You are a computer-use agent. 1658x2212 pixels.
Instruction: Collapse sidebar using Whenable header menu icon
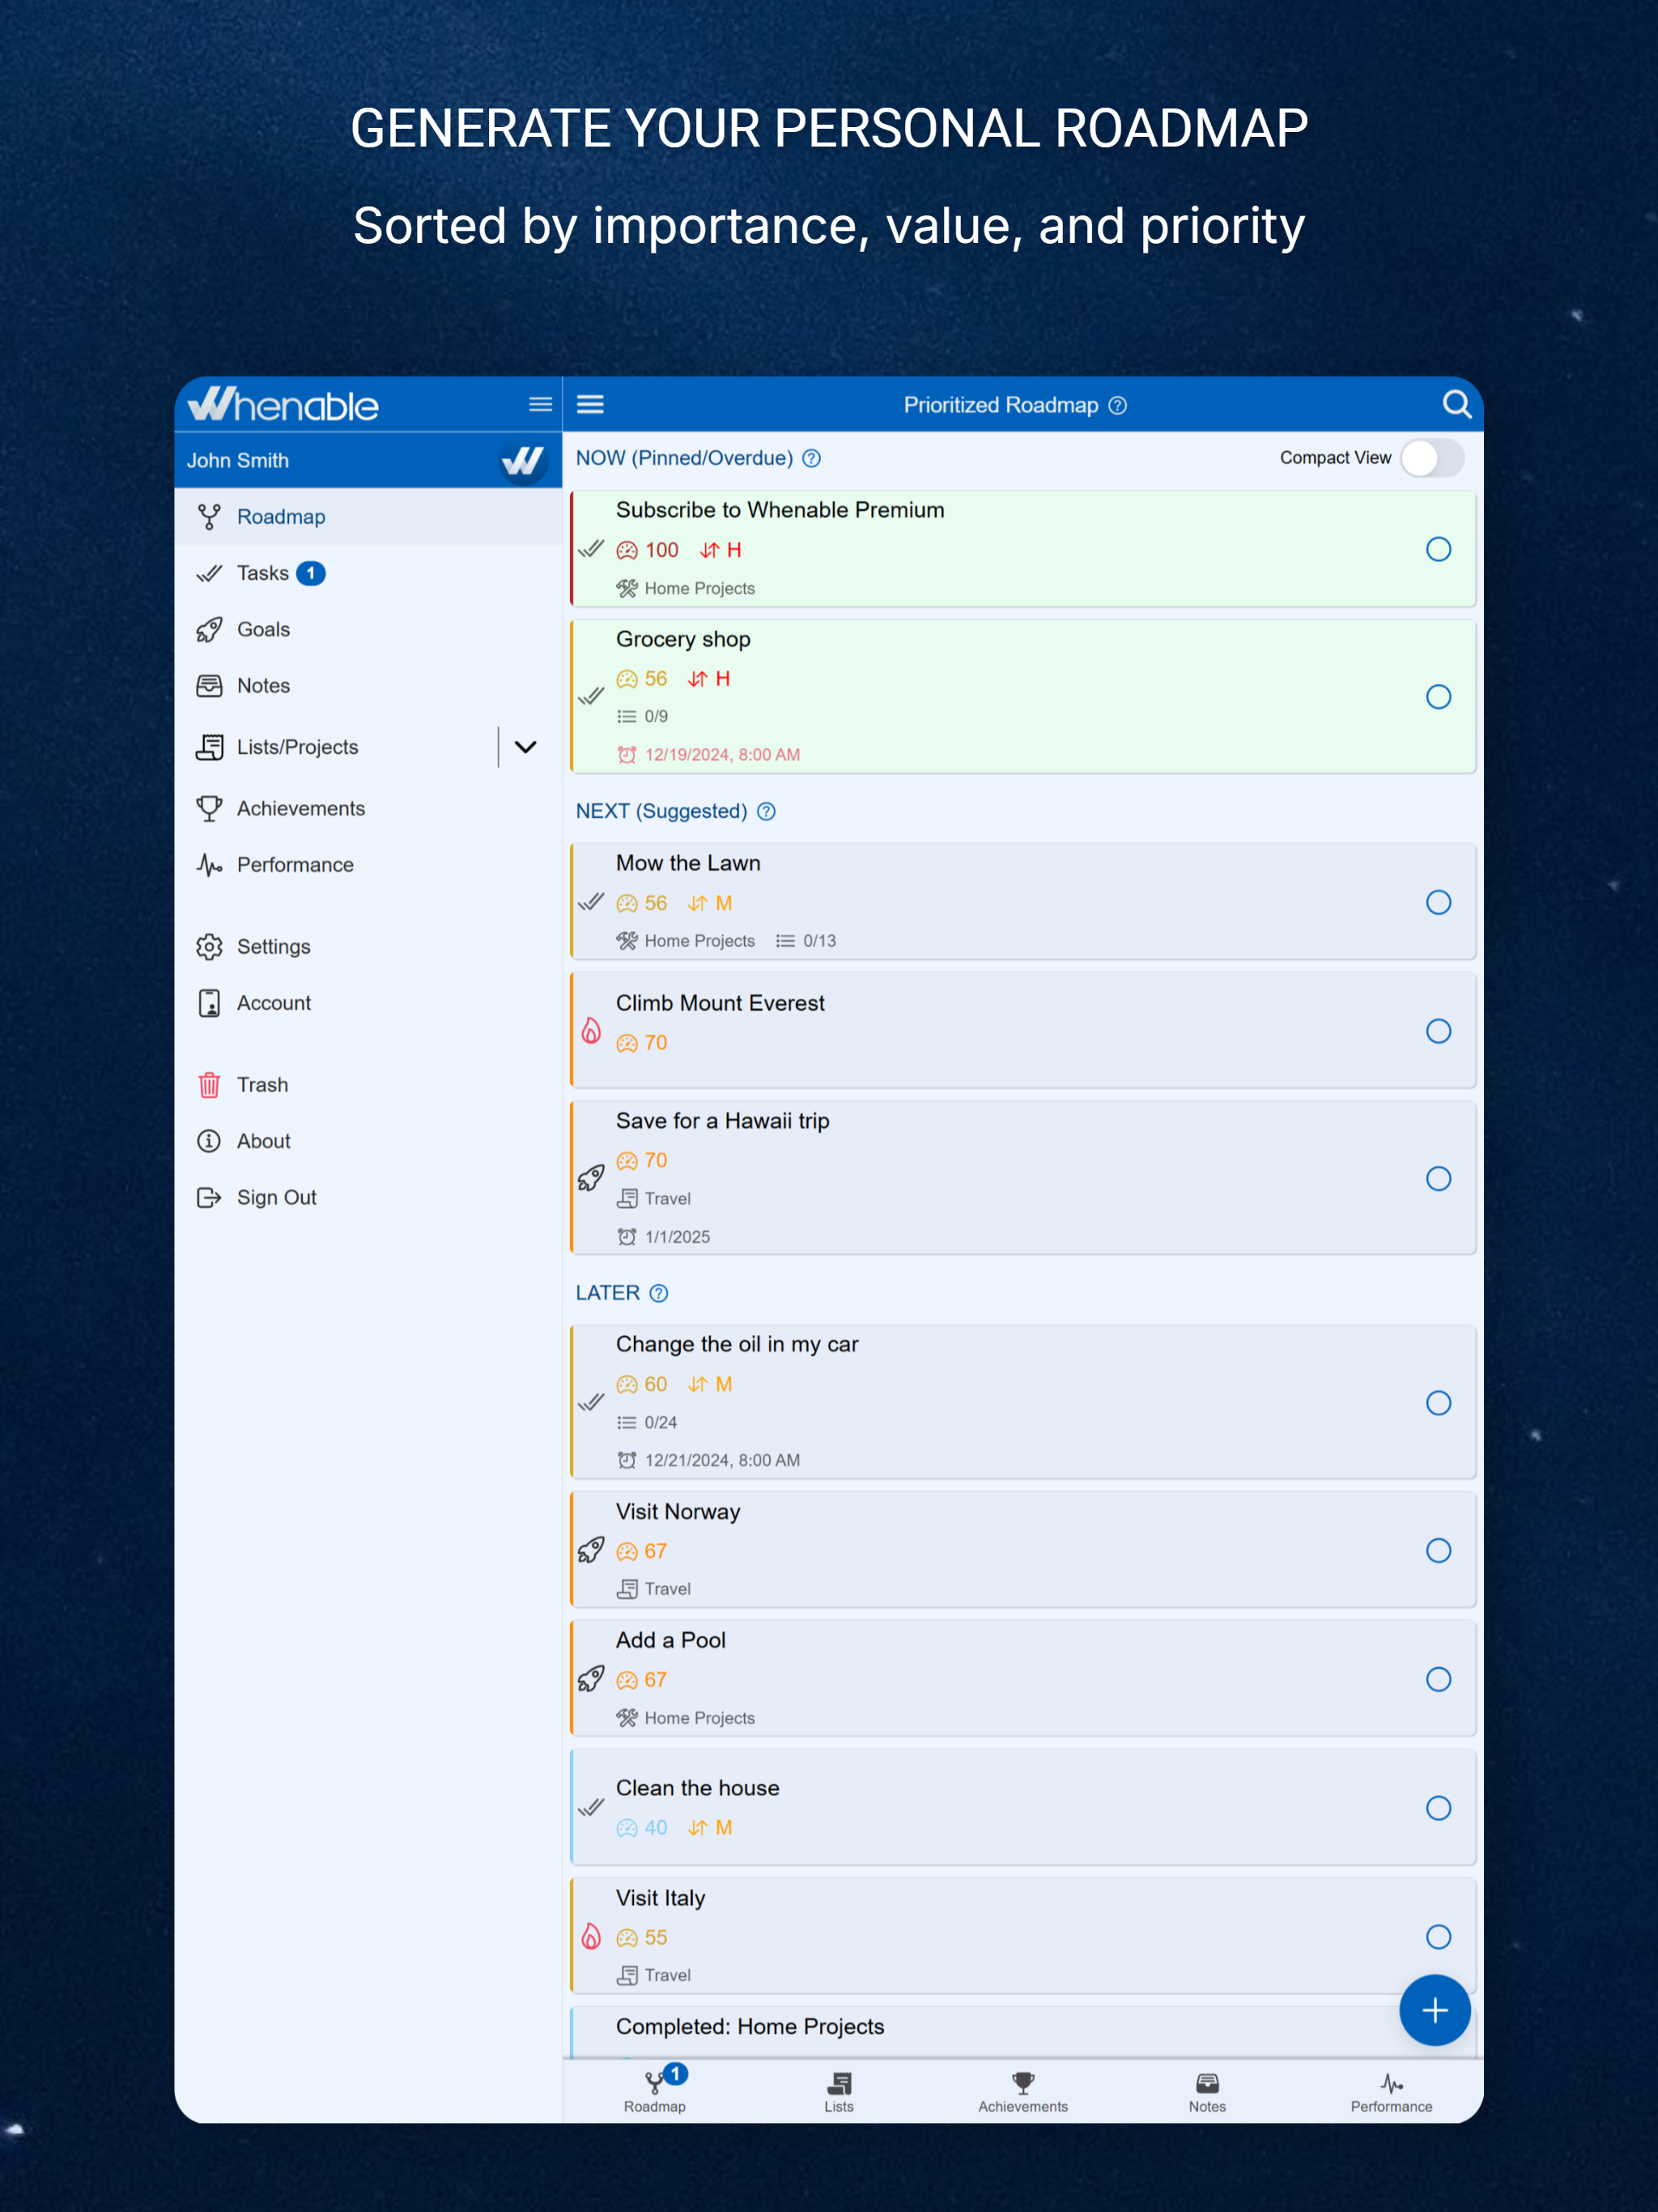point(540,404)
